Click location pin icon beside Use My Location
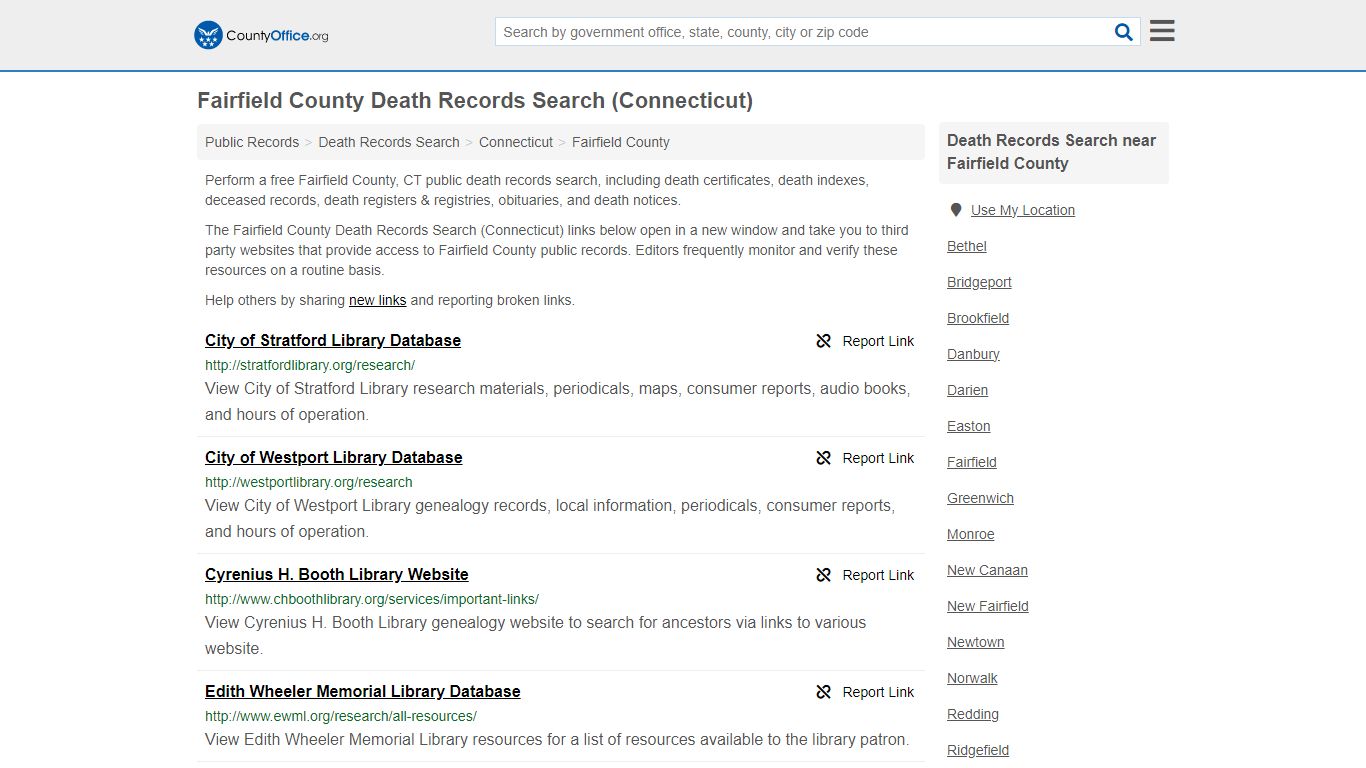 pyautogui.click(x=956, y=210)
